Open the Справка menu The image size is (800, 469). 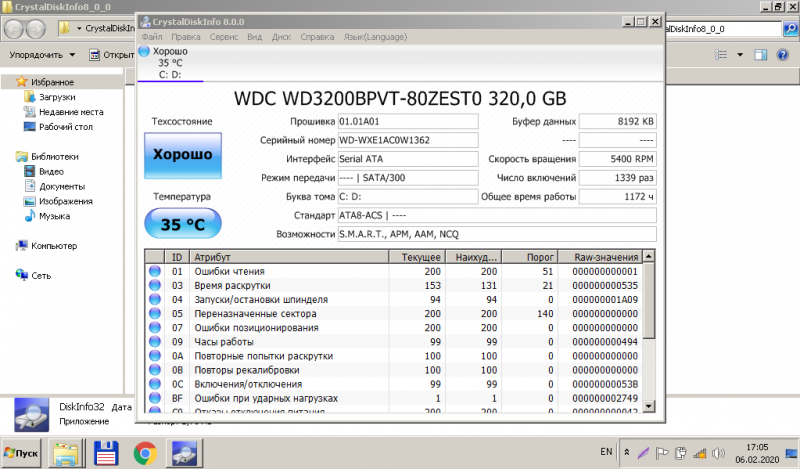tap(317, 37)
